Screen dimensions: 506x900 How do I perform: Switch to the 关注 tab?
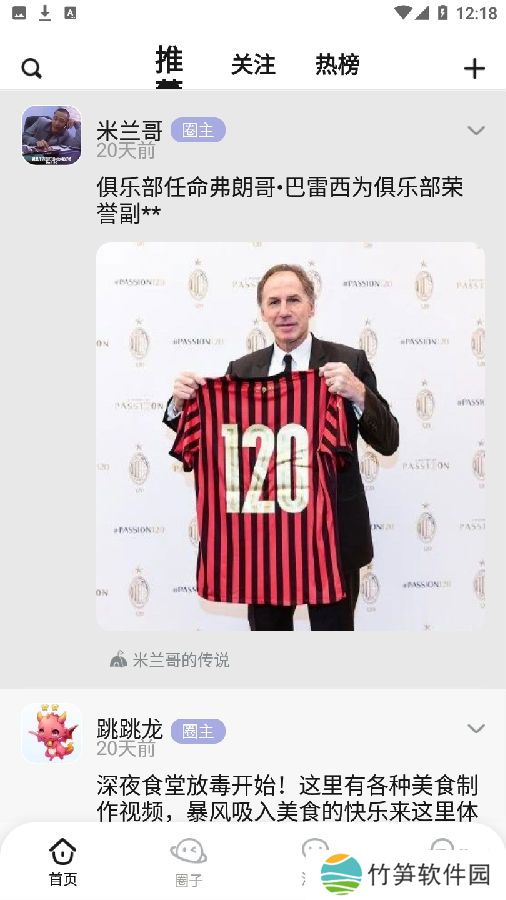coord(253,65)
